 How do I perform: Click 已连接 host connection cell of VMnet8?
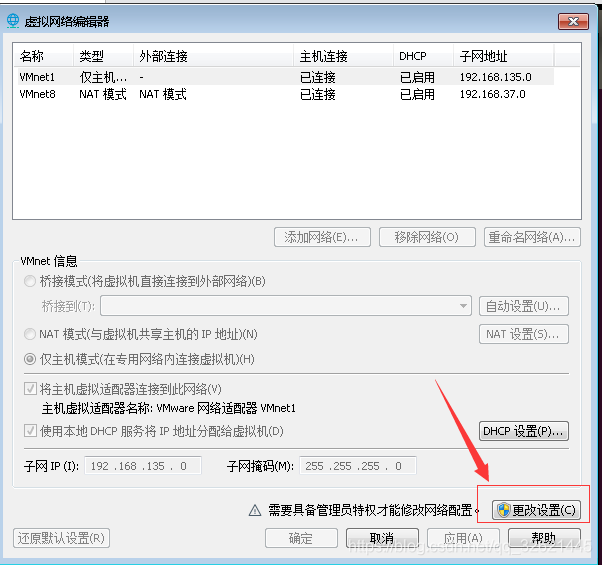pos(318,94)
